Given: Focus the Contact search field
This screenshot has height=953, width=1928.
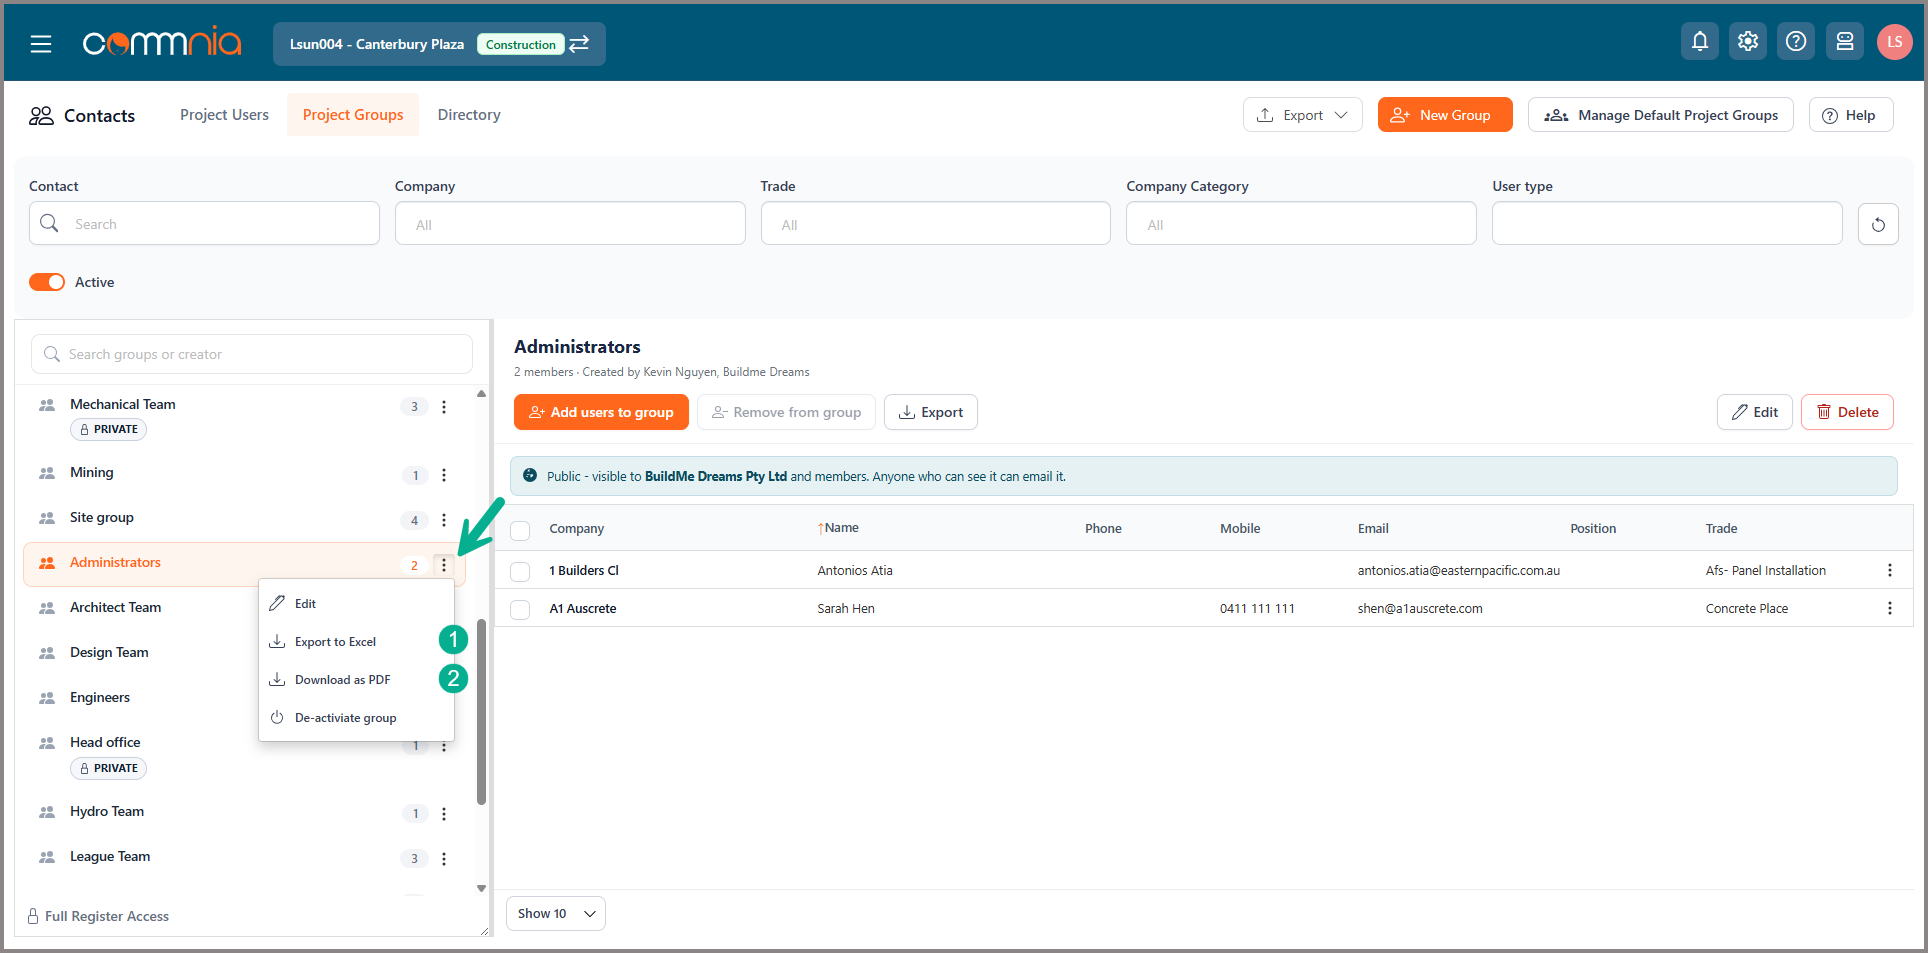Looking at the screenshot, I should [x=204, y=224].
